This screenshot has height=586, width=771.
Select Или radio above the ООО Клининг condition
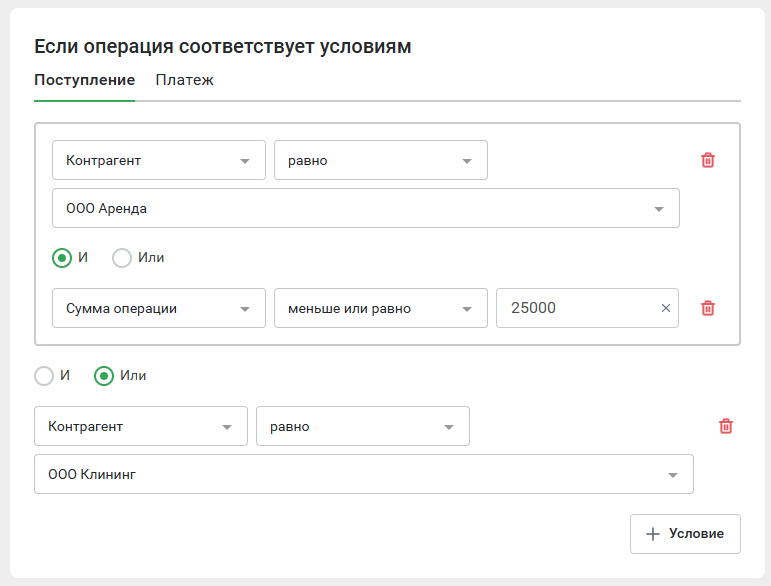104,376
